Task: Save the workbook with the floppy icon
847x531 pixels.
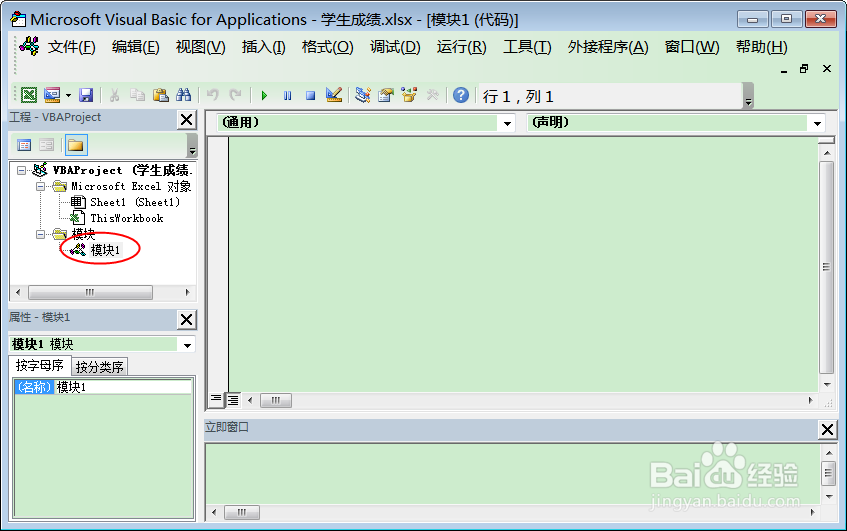Action: (86, 95)
